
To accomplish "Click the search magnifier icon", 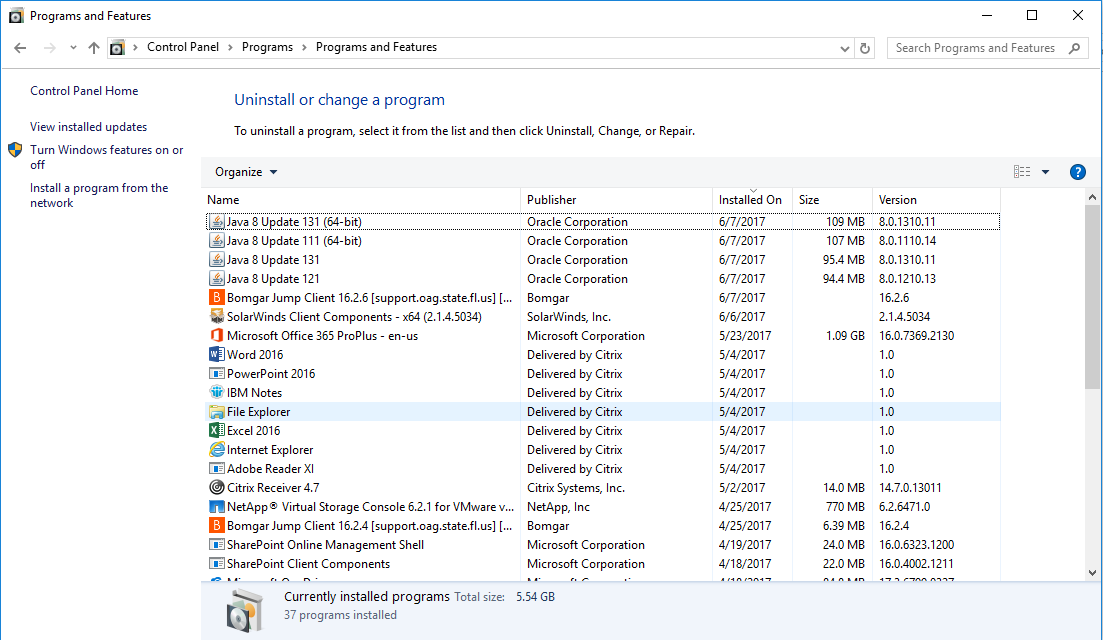I will (1074, 48).
